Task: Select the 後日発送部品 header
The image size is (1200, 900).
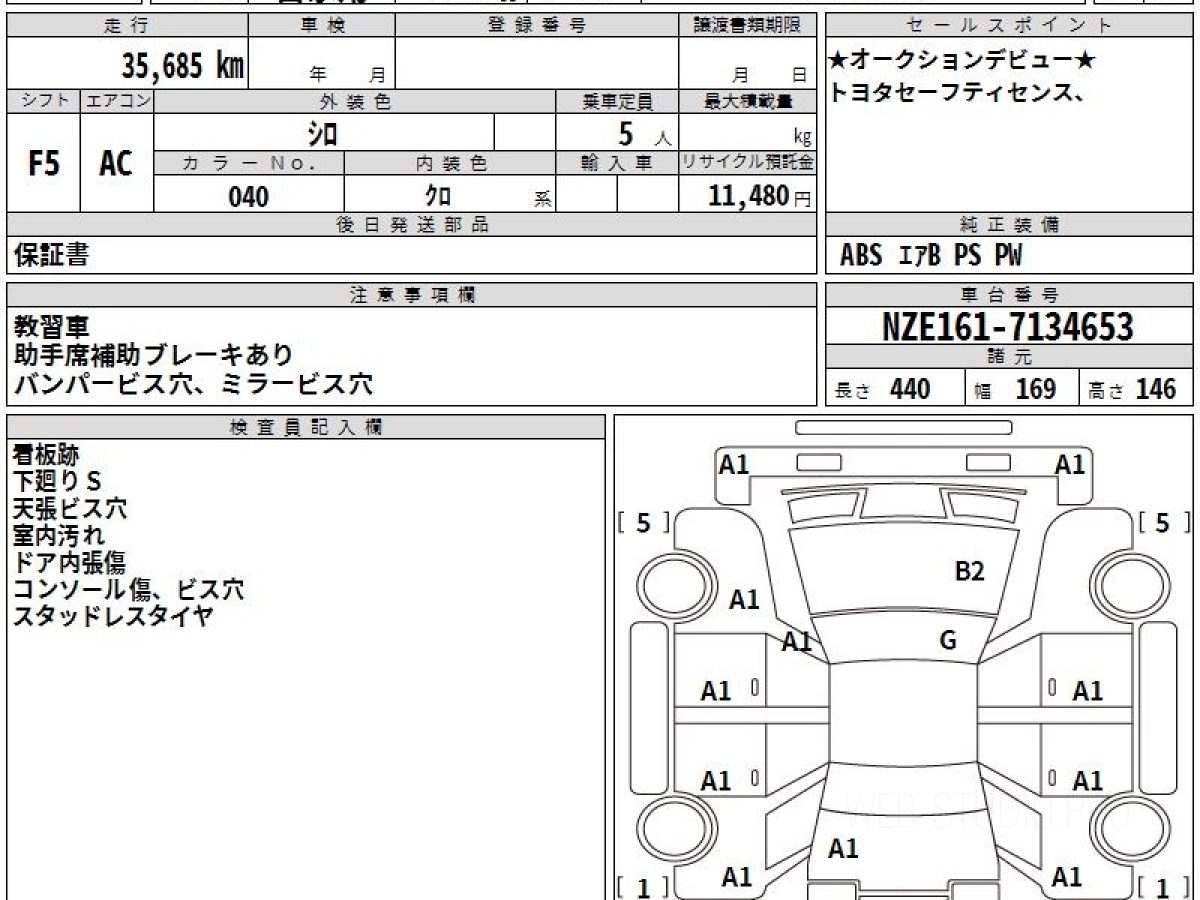Action: (412, 225)
